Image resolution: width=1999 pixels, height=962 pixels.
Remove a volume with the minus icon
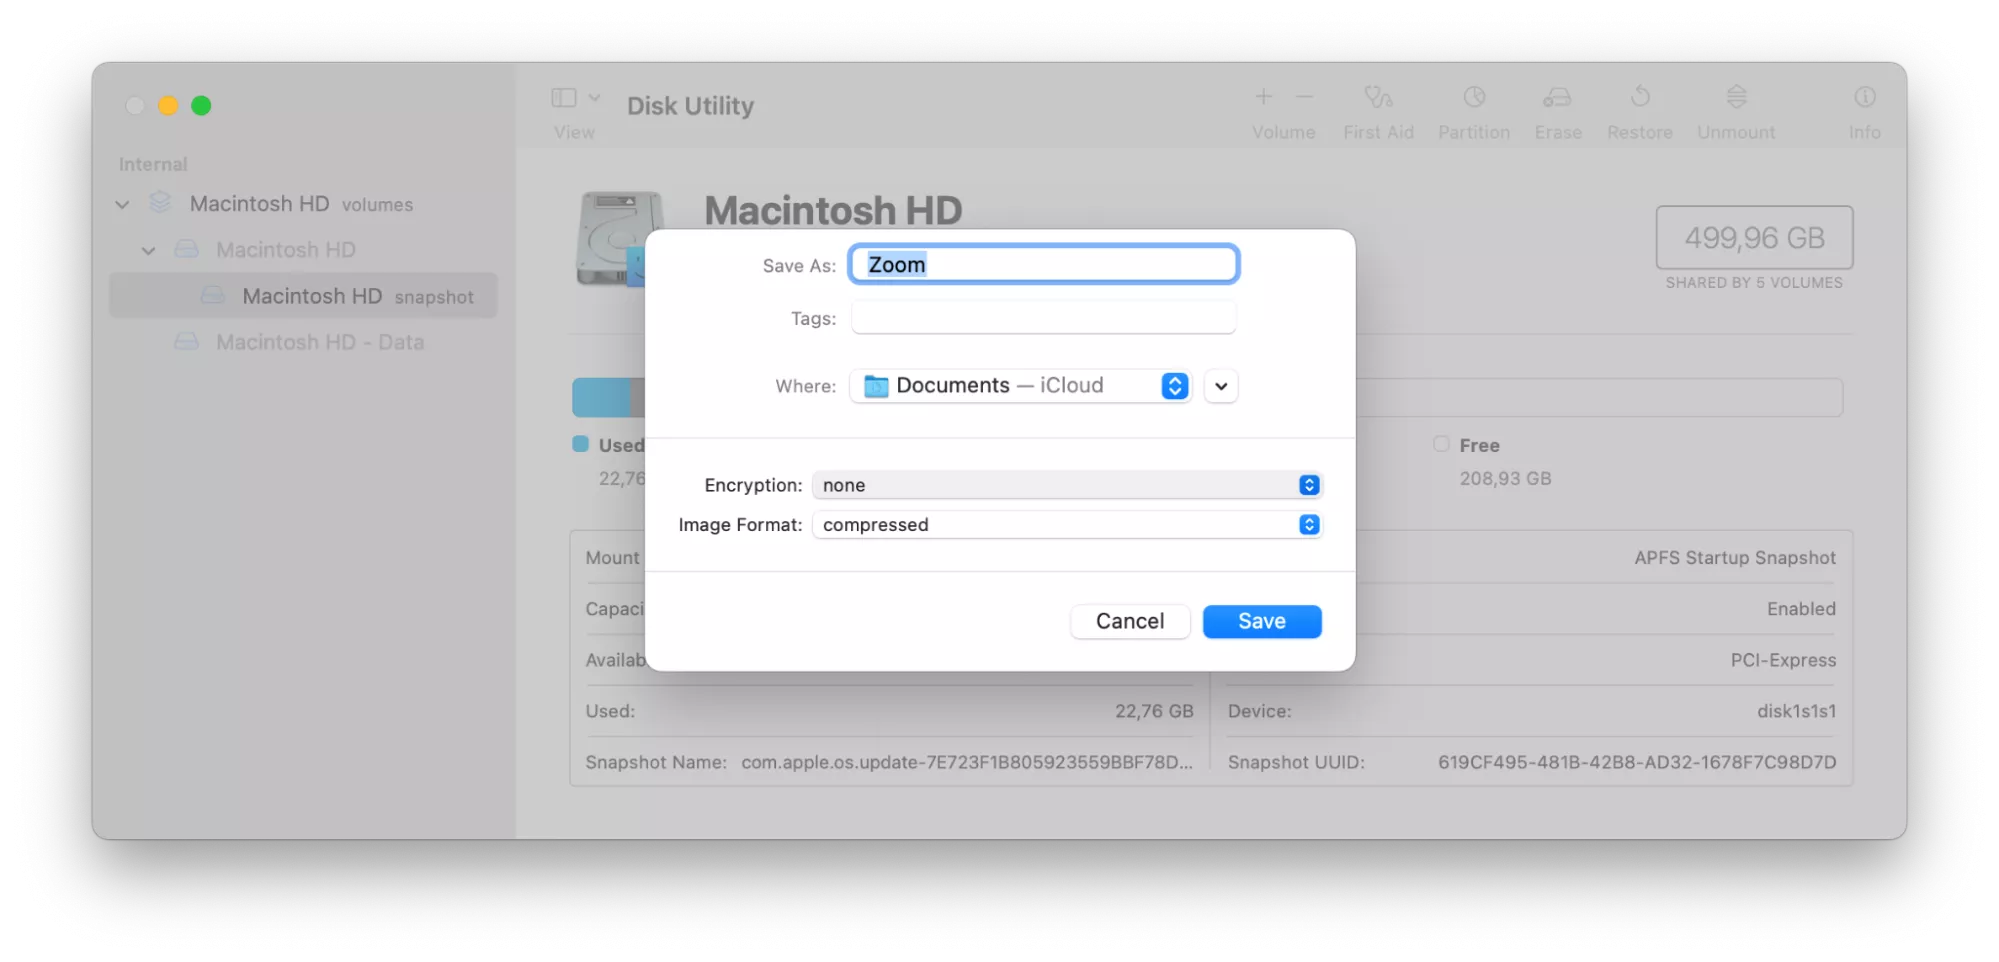(1303, 97)
